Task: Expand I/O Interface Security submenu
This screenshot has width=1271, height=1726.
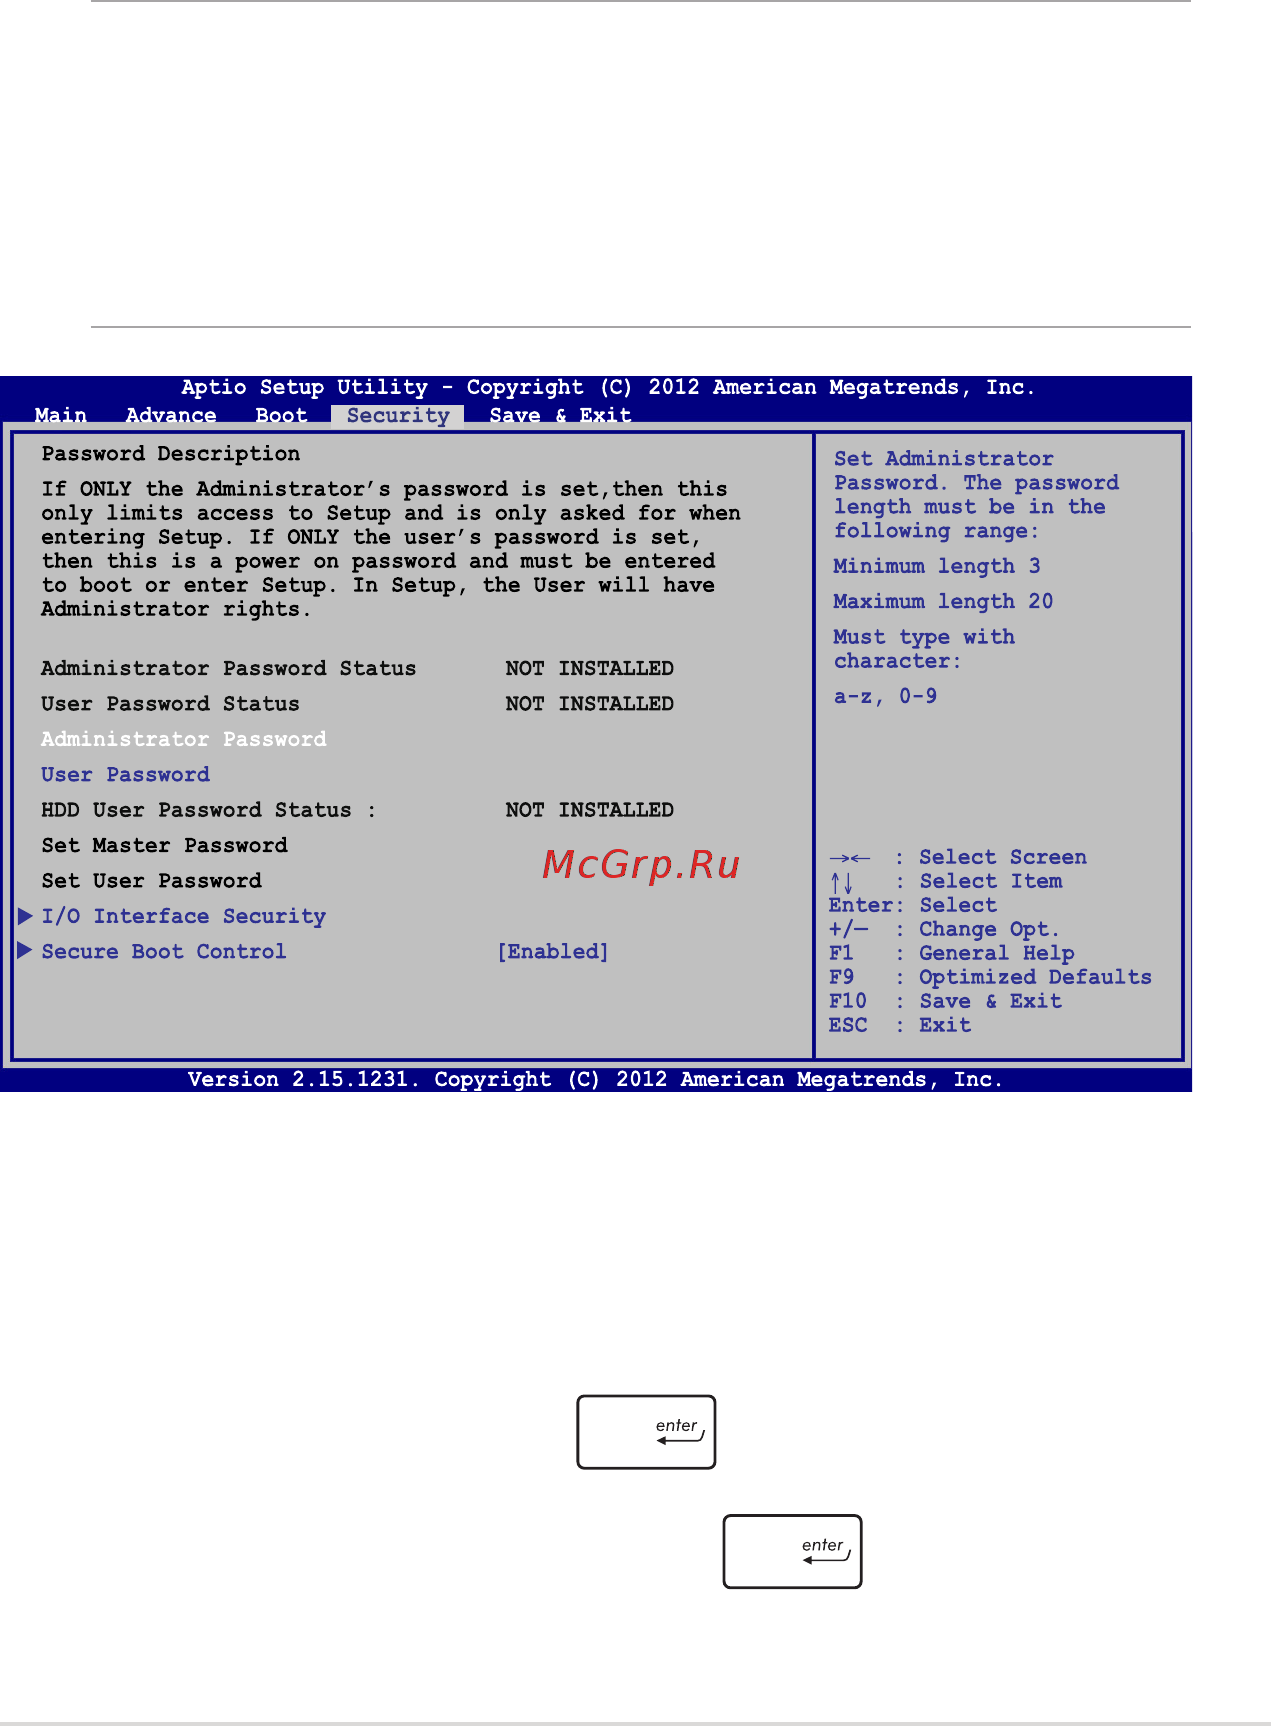Action: click(184, 916)
